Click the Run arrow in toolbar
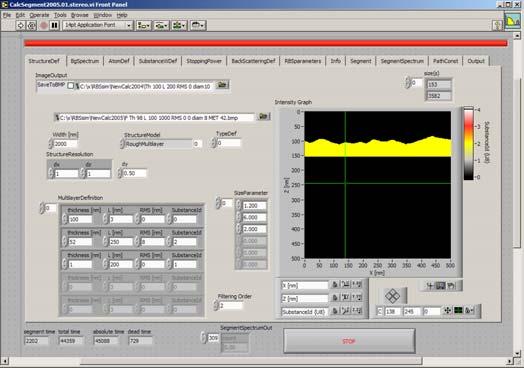Screen dimensions: 524x368 tap(20, 25)
